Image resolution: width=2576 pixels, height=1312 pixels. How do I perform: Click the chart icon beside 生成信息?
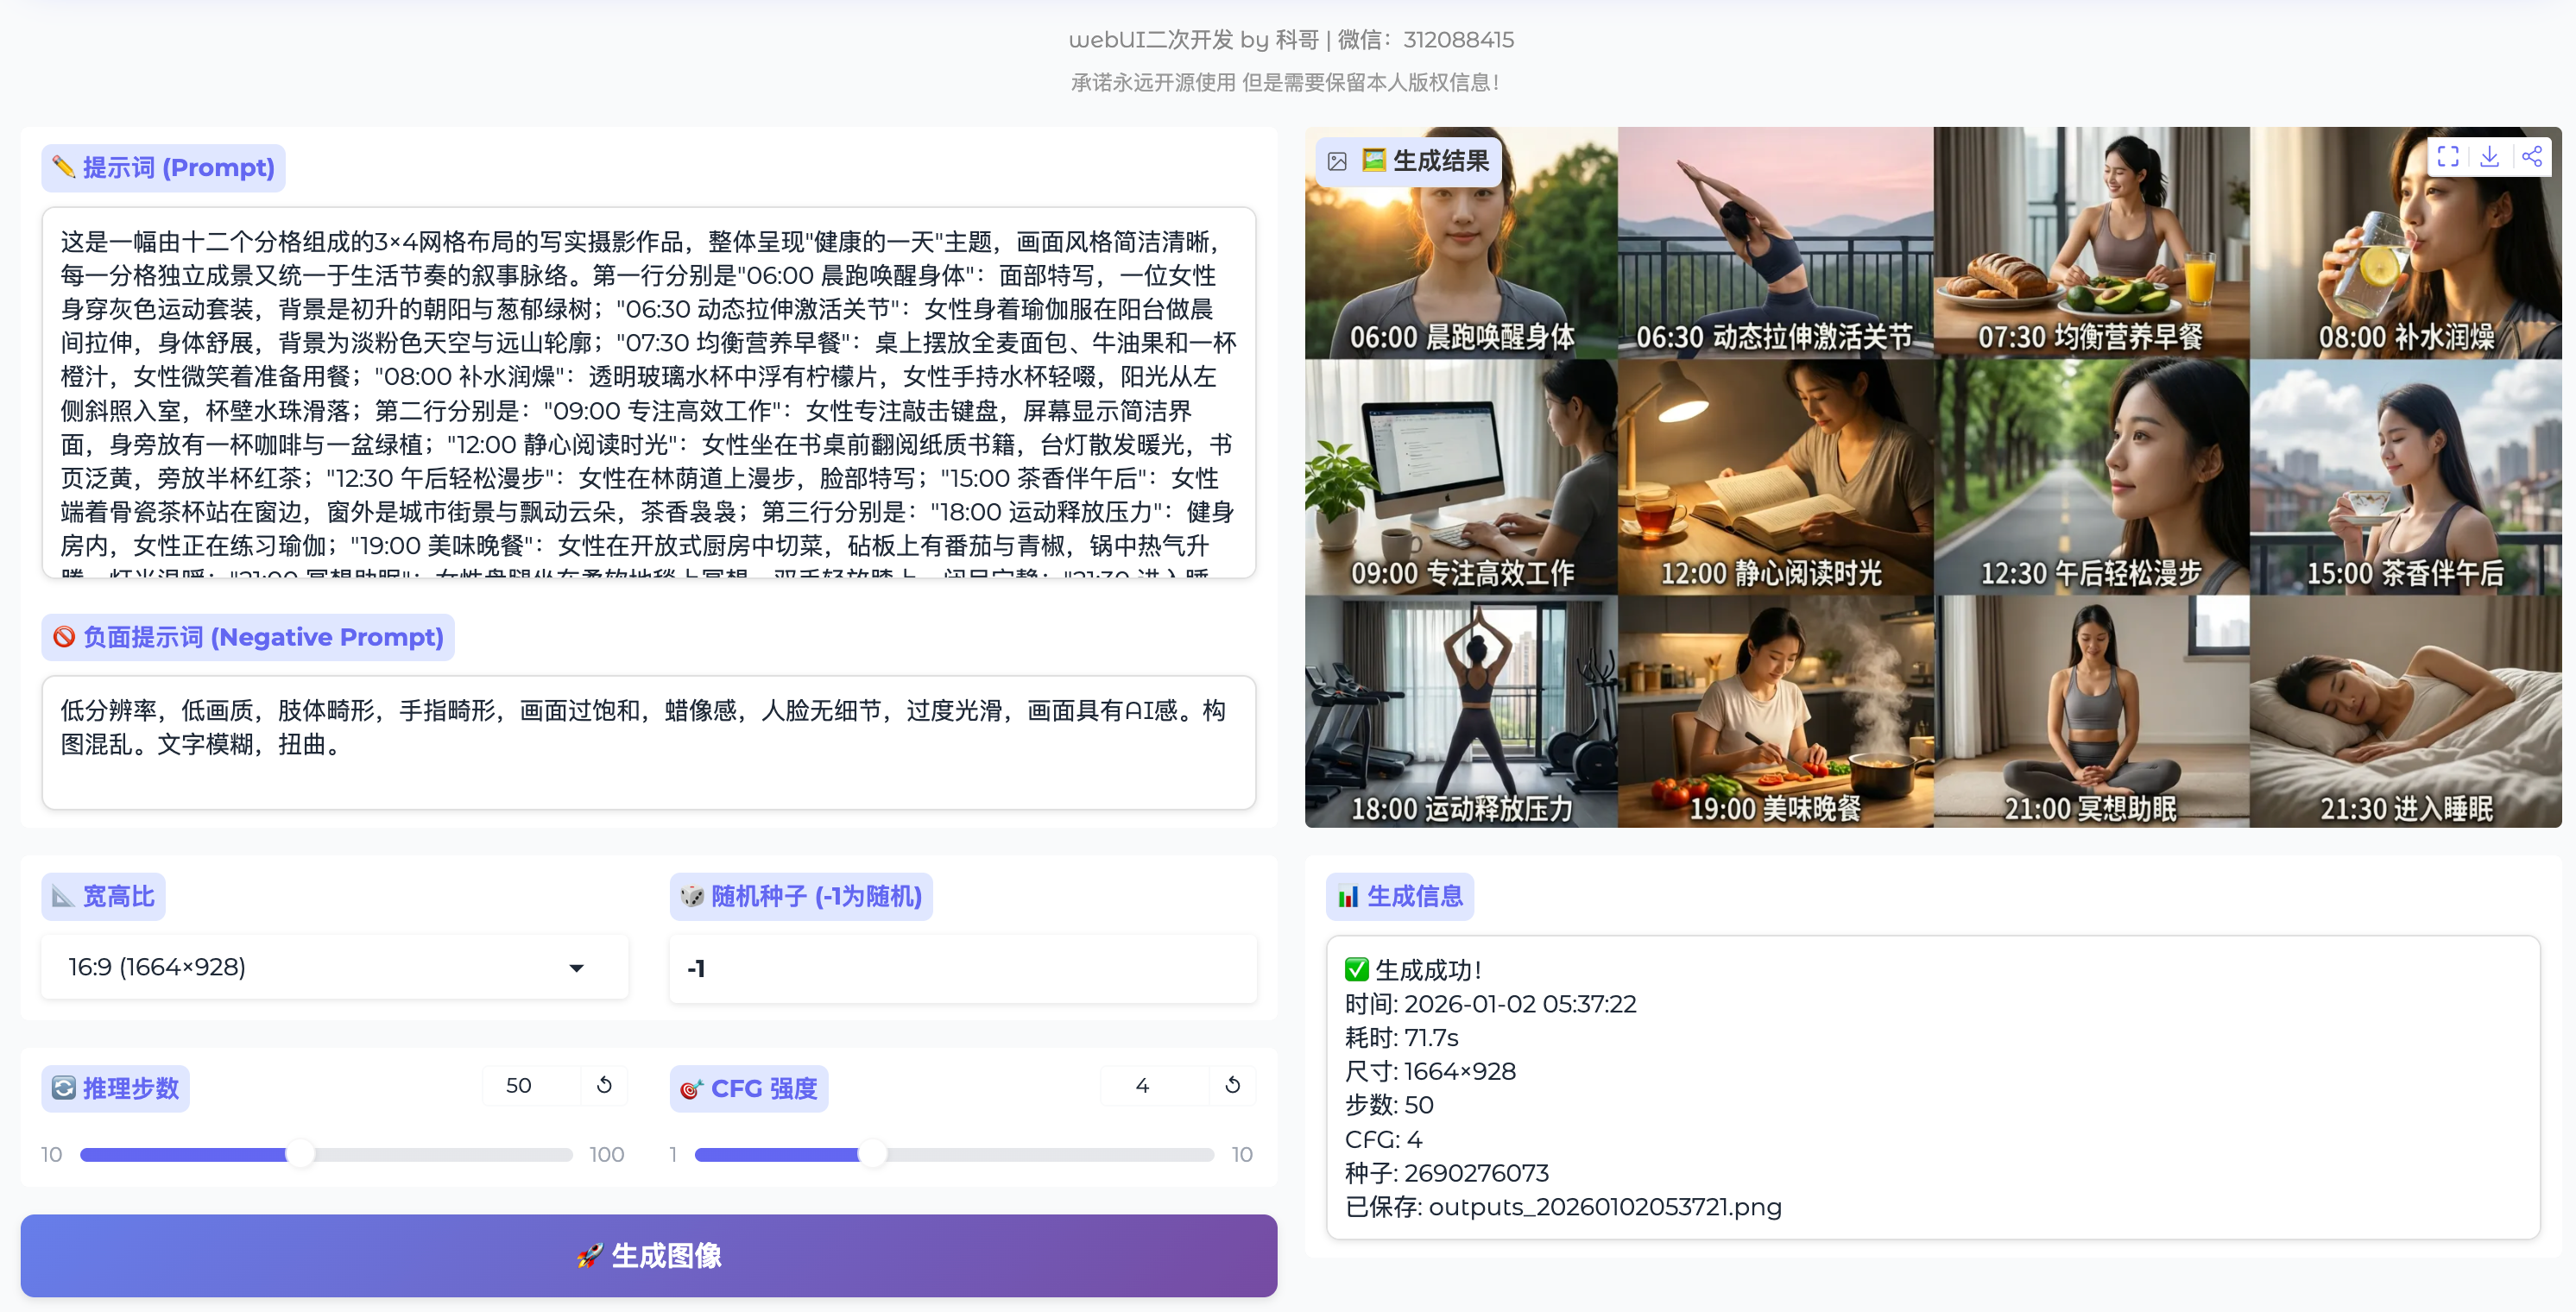[1348, 896]
